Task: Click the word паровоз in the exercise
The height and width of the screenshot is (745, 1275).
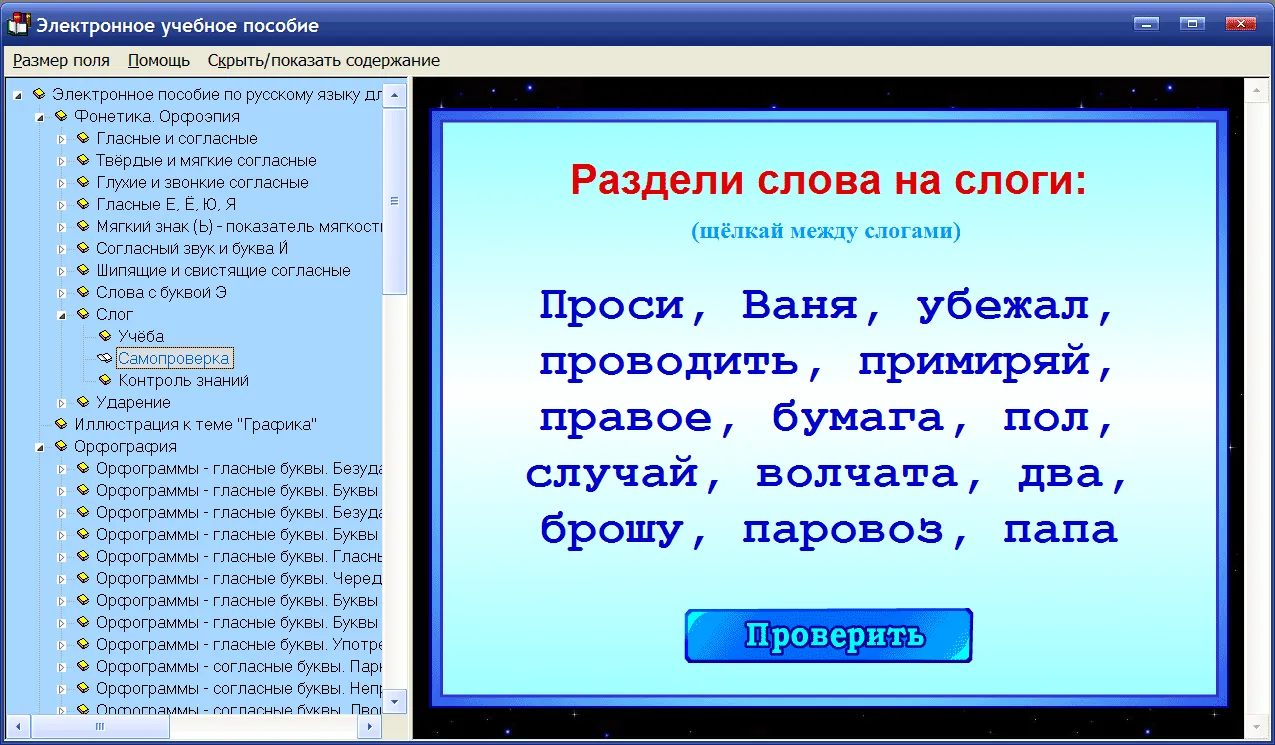Action: (843, 530)
